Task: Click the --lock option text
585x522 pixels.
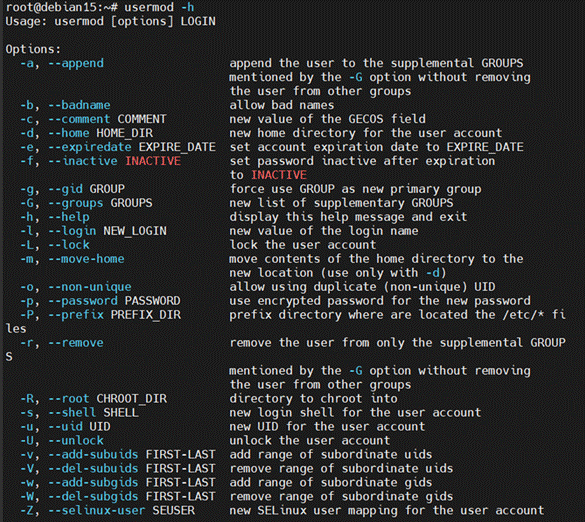Action: click(69, 245)
